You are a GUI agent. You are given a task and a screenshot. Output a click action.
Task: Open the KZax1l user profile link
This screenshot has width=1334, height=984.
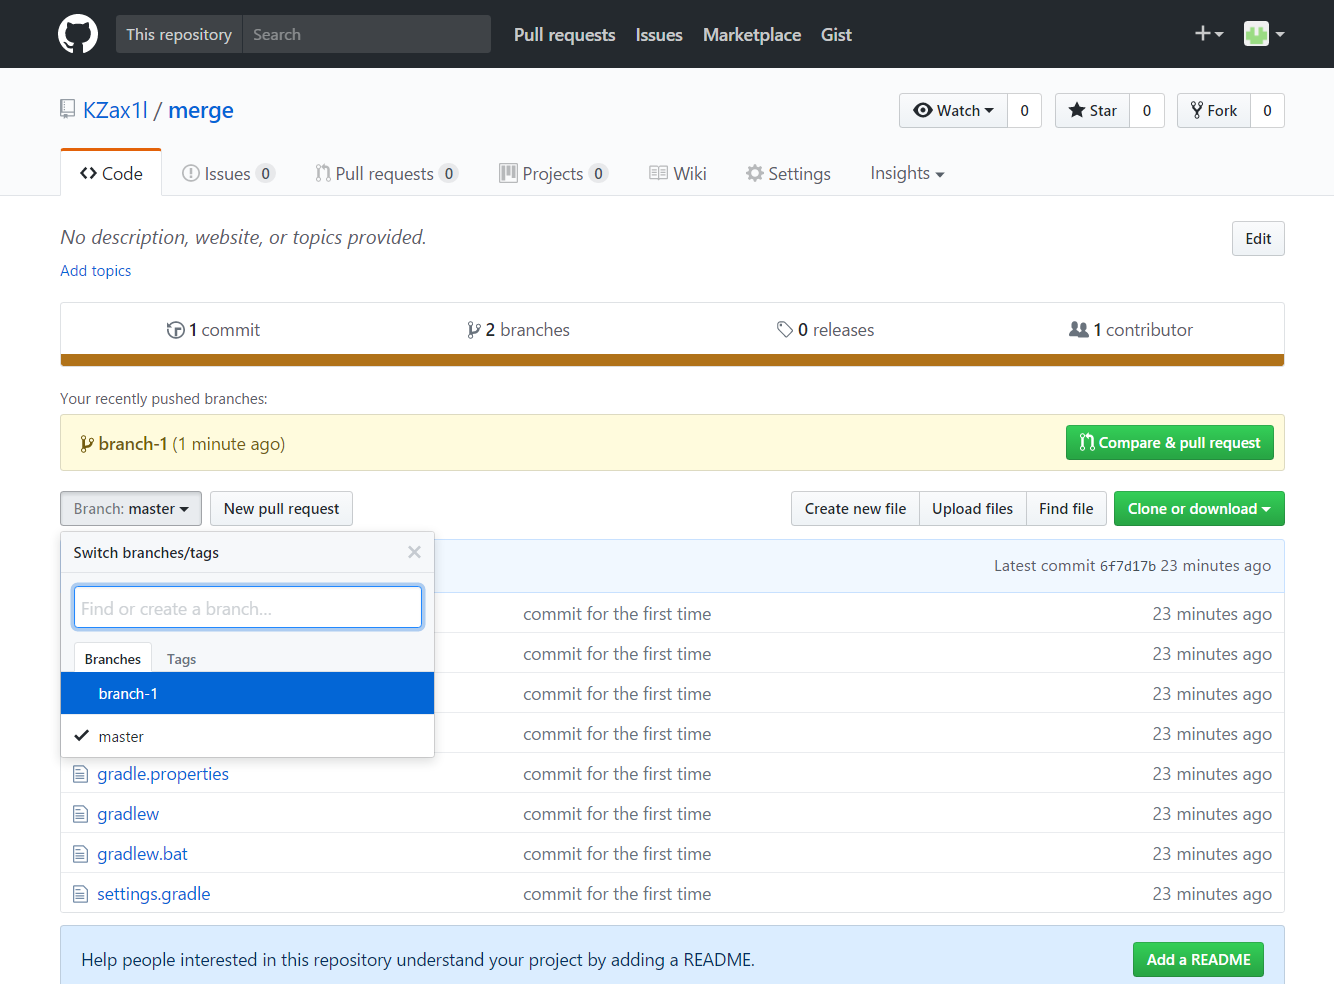coord(115,110)
